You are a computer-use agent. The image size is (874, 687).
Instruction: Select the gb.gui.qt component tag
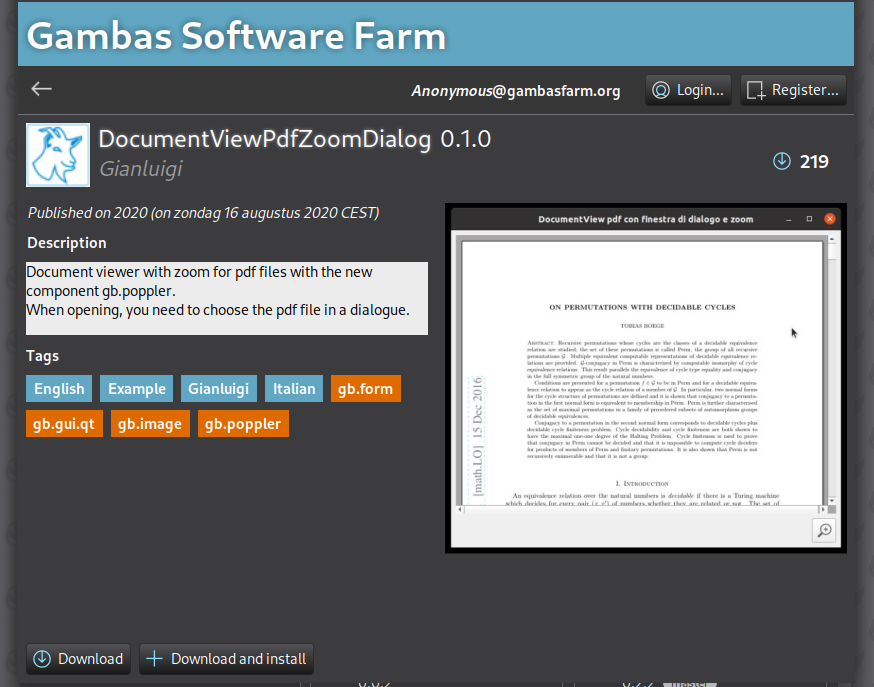(64, 424)
